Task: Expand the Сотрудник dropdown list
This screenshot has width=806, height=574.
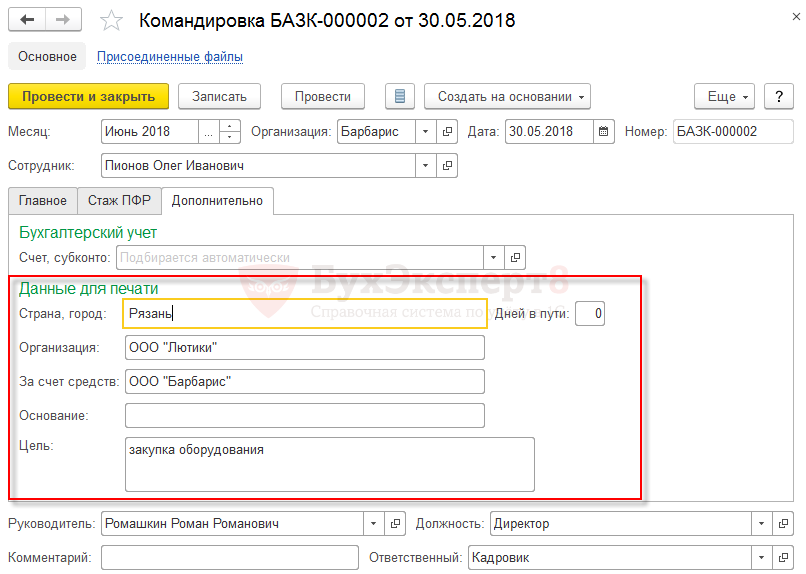Action: (425, 165)
